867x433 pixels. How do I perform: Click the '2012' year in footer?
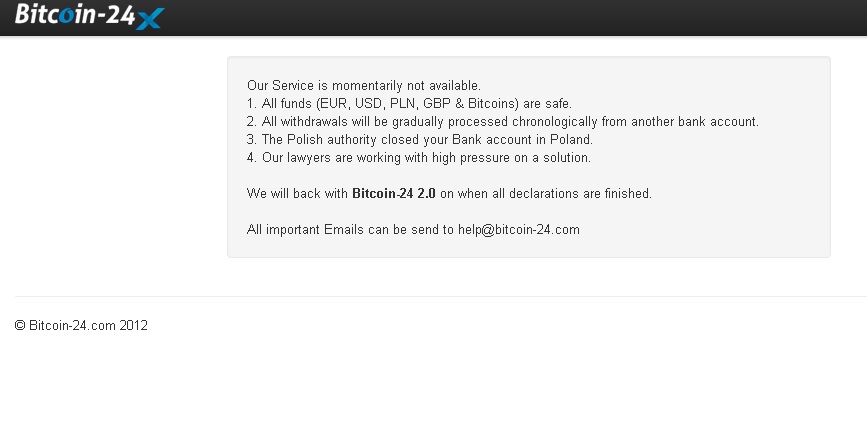point(133,325)
